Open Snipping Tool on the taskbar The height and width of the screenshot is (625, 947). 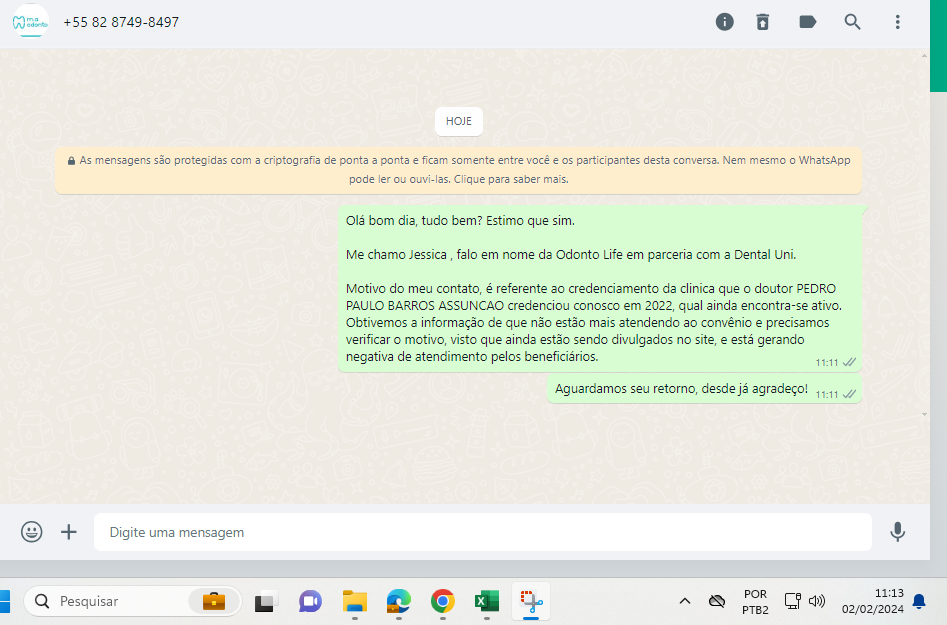point(531,601)
